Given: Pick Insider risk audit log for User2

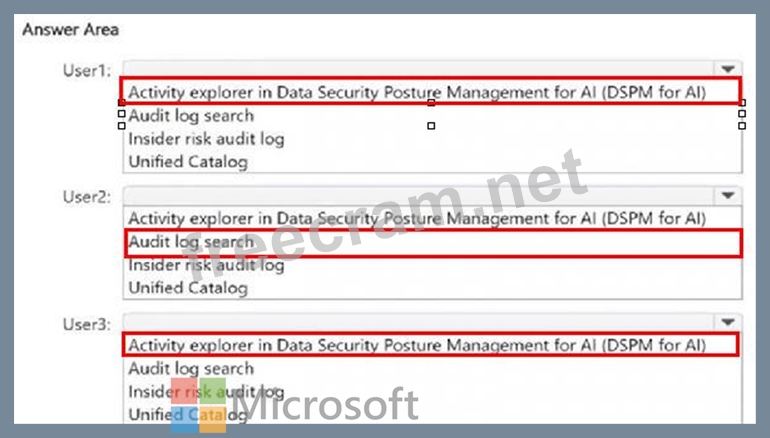Looking at the screenshot, I should [206, 265].
